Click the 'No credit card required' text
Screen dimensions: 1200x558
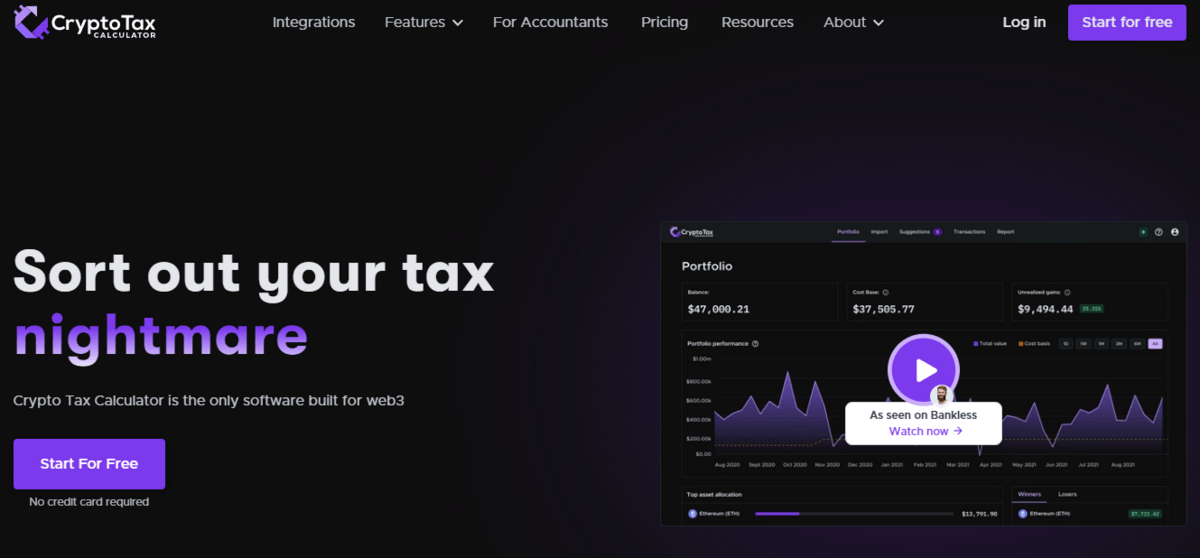click(89, 502)
